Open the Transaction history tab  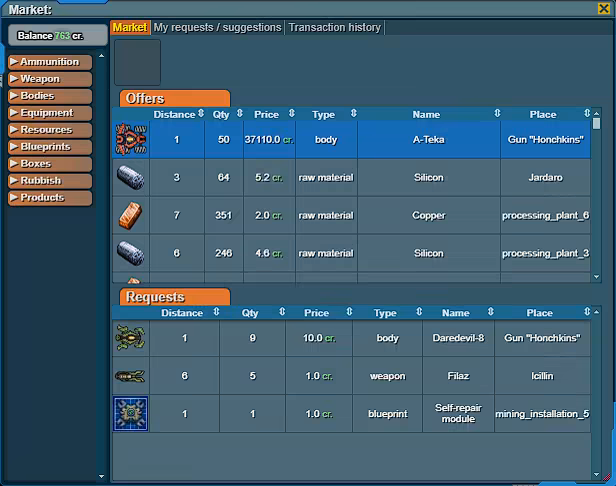click(334, 28)
